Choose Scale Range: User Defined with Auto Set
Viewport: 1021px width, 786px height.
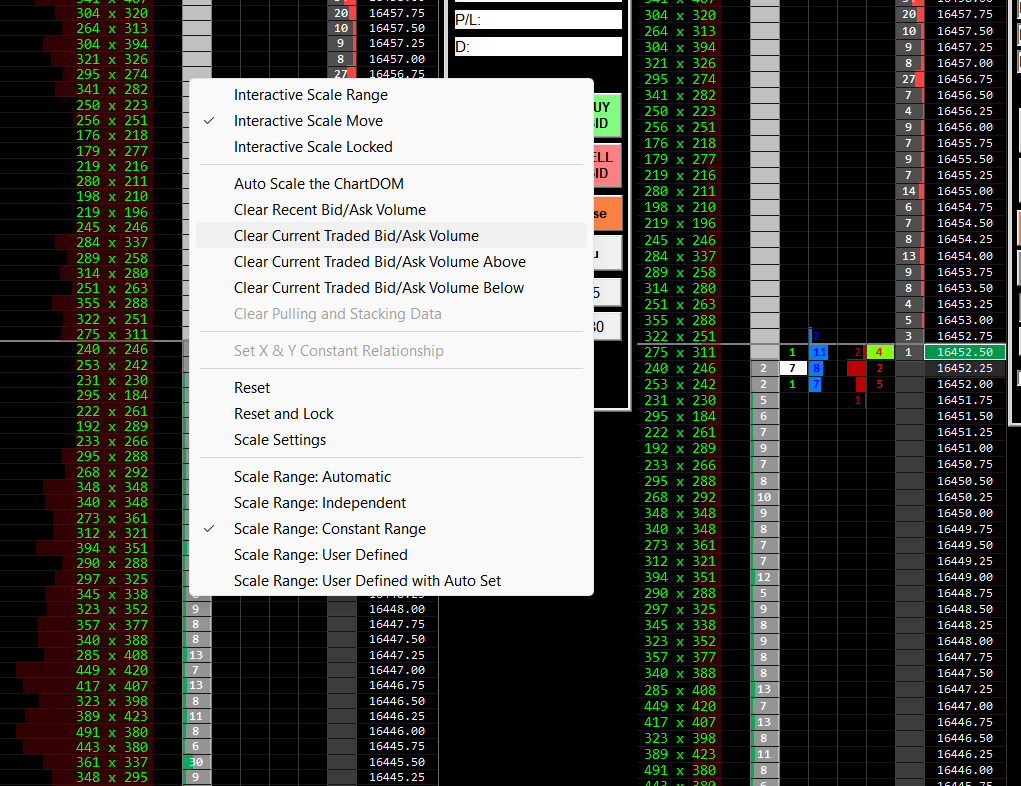(367, 581)
